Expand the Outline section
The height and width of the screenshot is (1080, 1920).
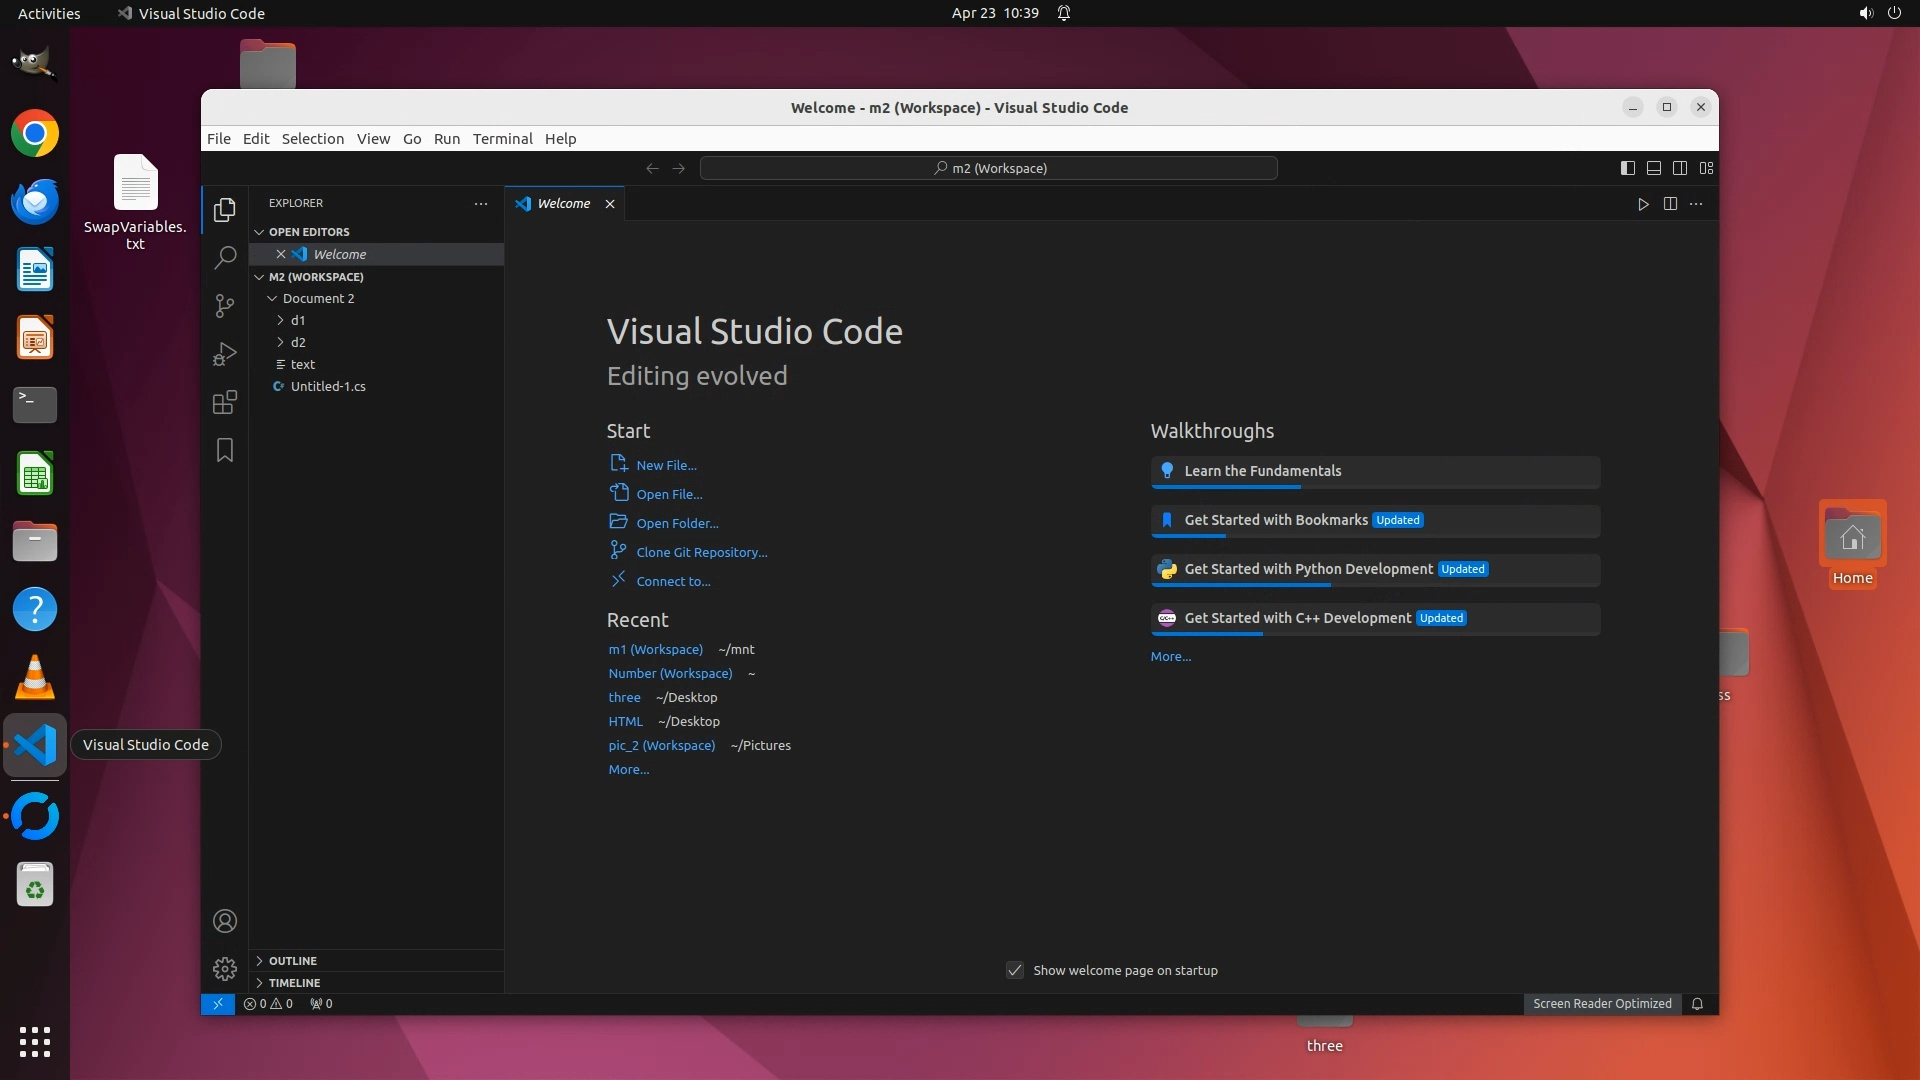click(x=293, y=960)
